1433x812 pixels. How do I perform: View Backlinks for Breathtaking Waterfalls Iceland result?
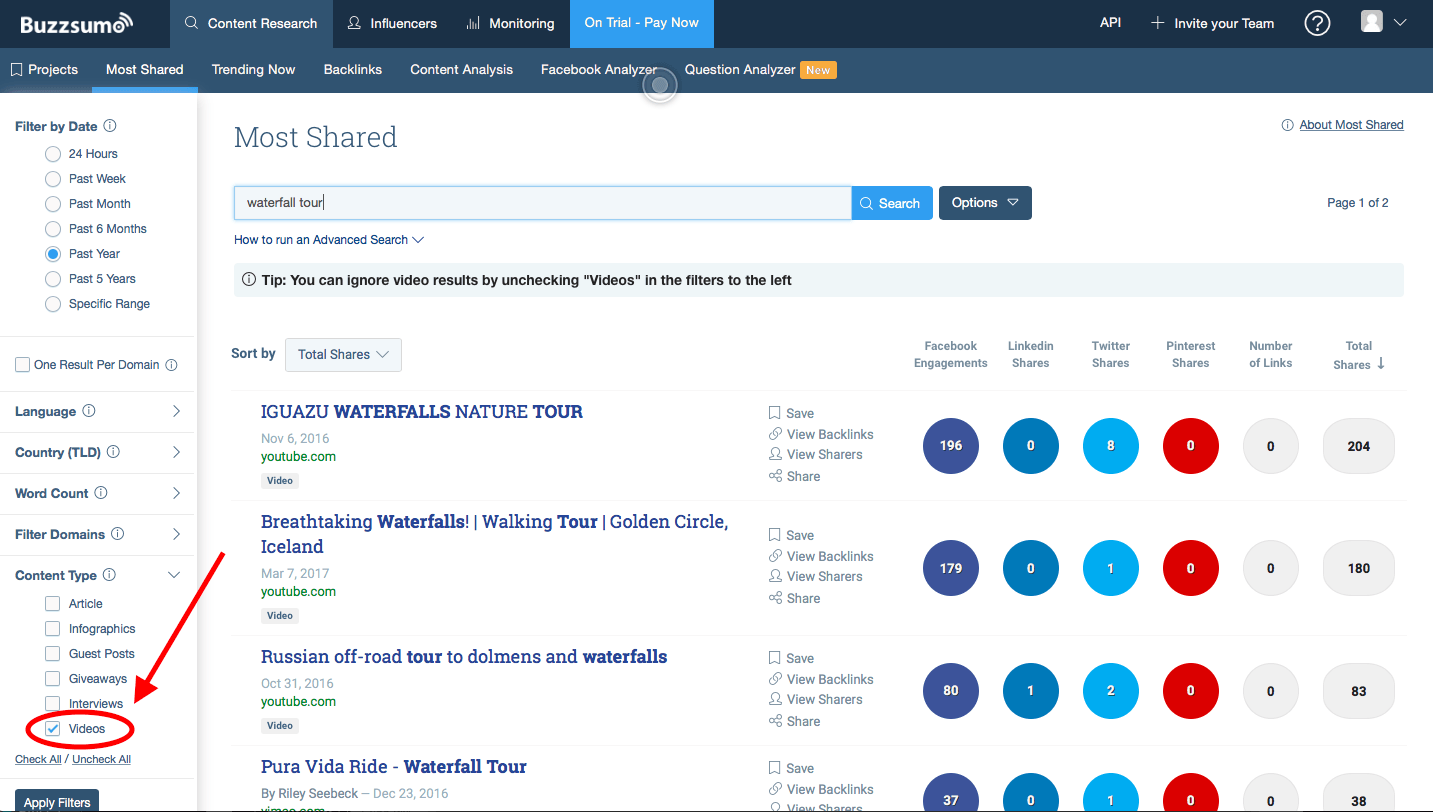821,556
